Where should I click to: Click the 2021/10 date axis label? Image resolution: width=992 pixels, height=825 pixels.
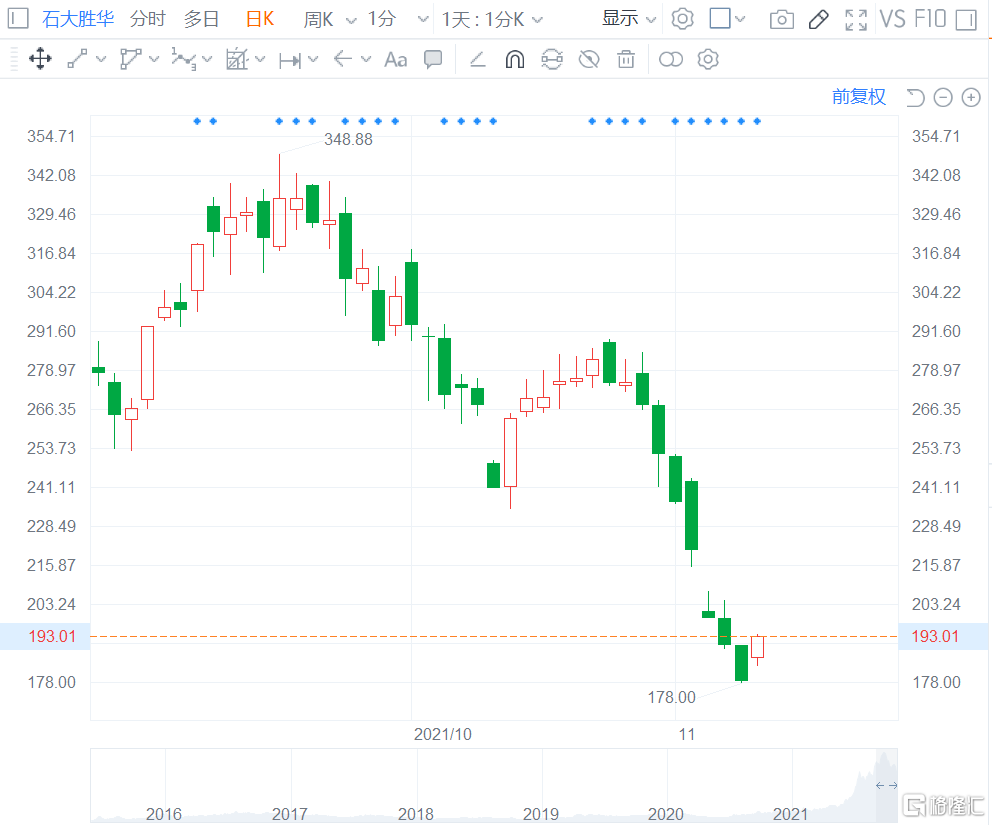coord(442,735)
